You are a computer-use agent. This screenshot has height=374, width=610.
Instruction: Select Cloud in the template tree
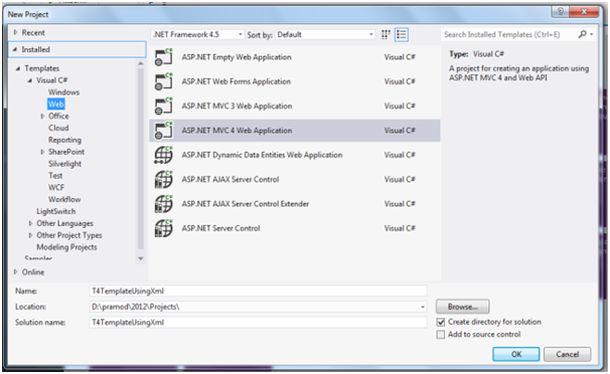click(x=58, y=128)
